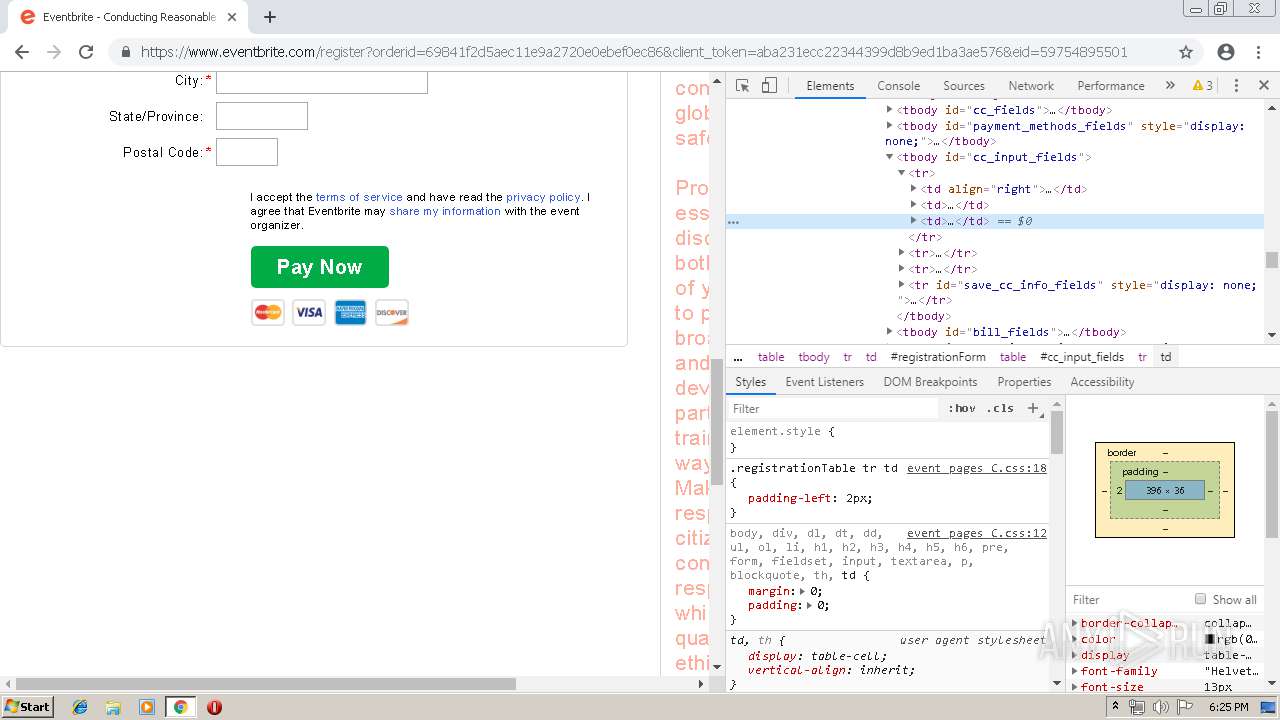Show more DevTools tabs chevron
1280x720 pixels.
point(1170,86)
